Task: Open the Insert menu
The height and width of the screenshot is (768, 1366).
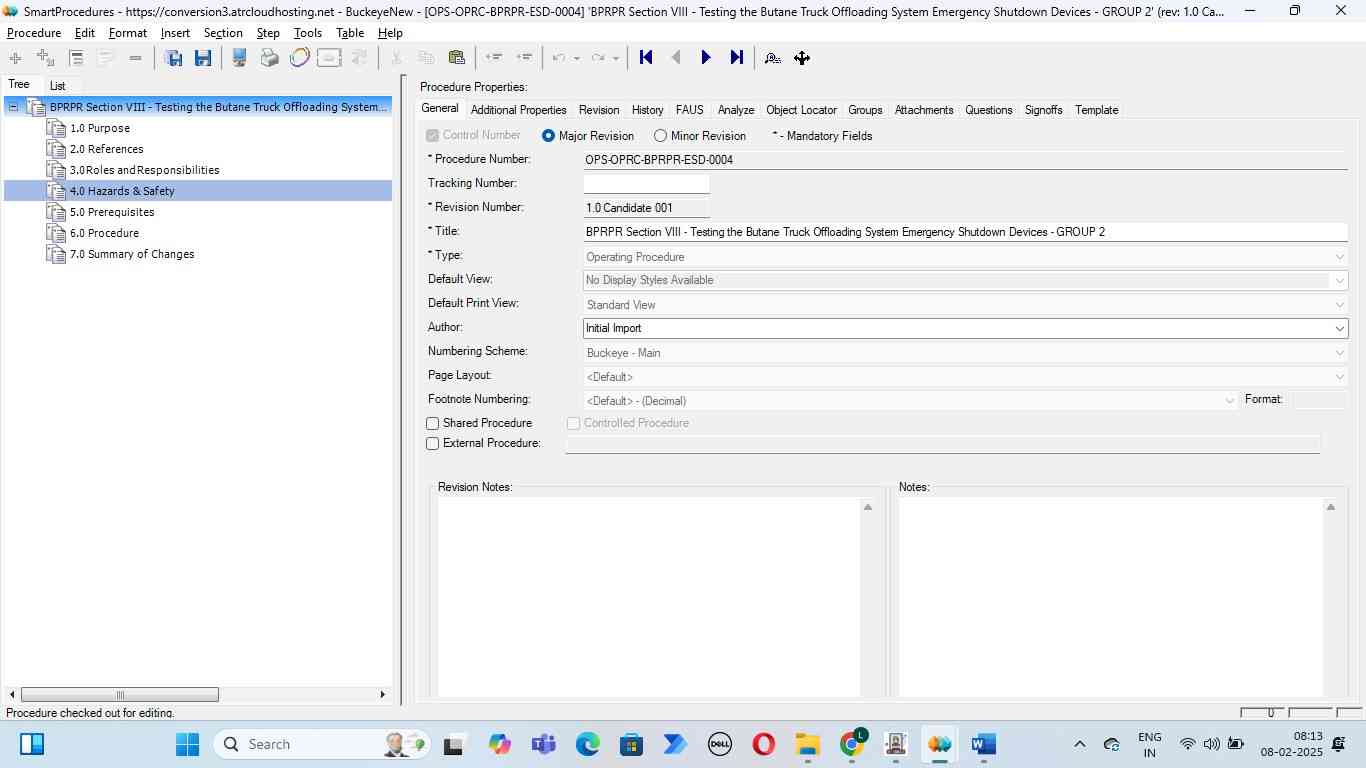Action: (x=175, y=33)
